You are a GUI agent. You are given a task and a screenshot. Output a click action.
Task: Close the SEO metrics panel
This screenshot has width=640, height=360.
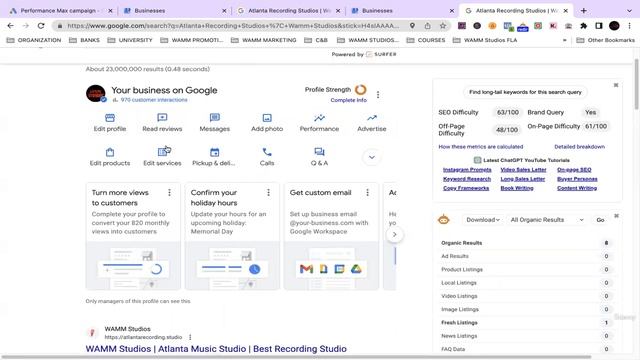[x=616, y=85]
